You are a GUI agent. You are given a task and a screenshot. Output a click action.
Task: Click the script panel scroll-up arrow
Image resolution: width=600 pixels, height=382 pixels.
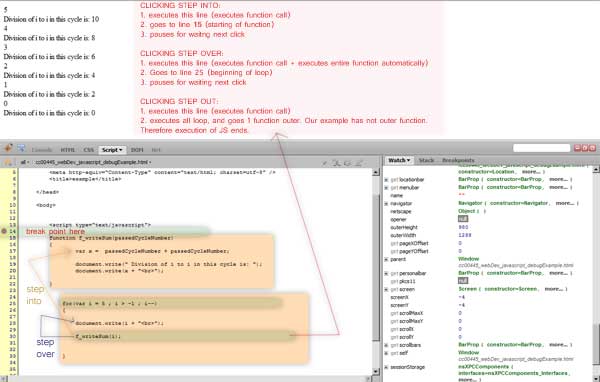coord(376,173)
